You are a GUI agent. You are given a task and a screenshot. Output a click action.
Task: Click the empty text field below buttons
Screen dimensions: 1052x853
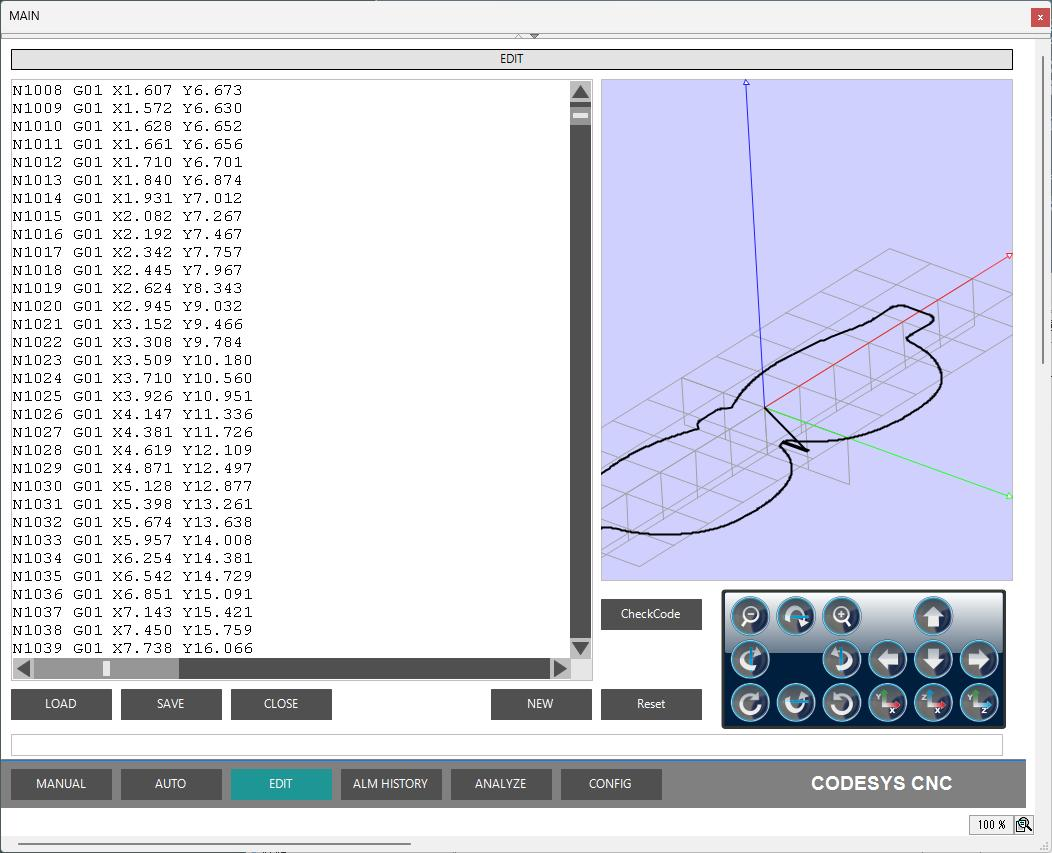point(507,745)
